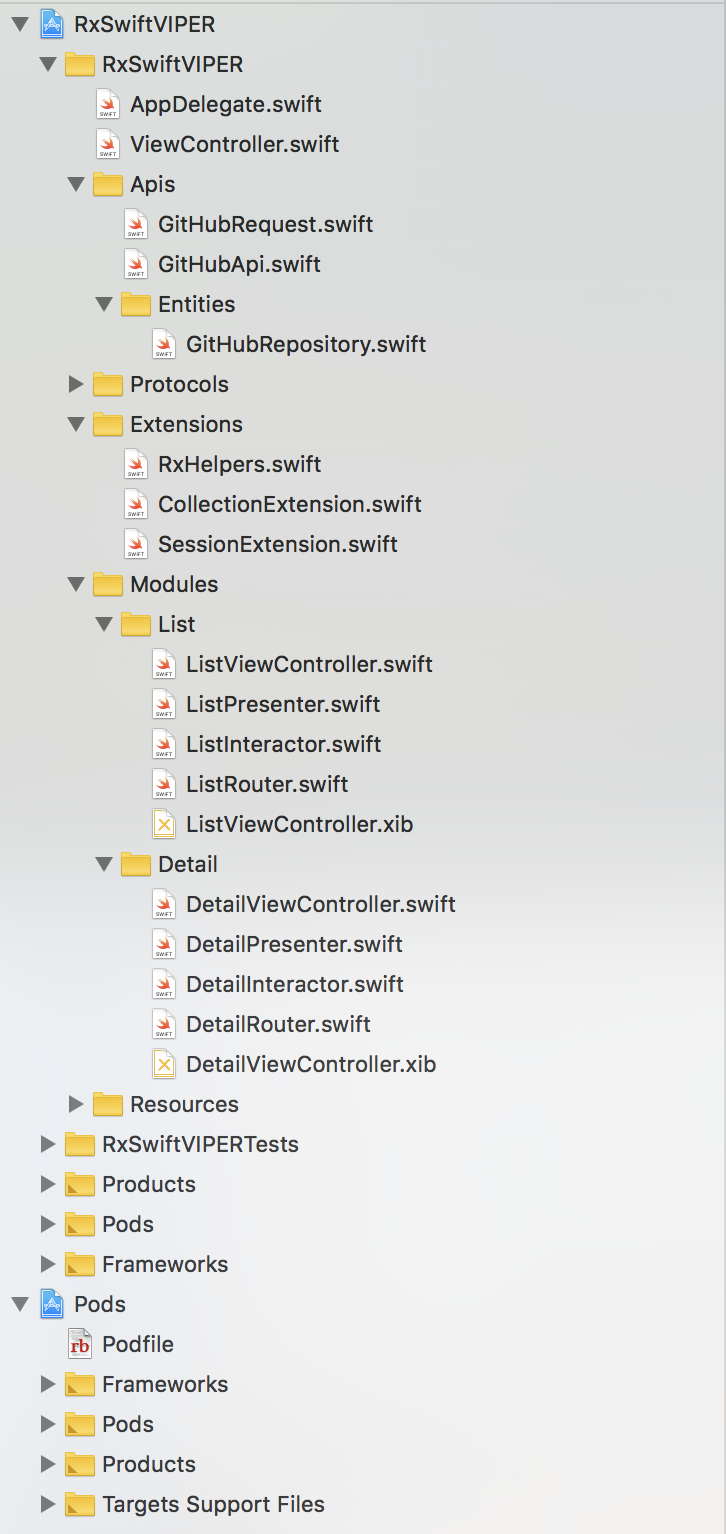The width and height of the screenshot is (726, 1534).
Task: Click the ListPresenter.swift file icon
Action: 164,704
